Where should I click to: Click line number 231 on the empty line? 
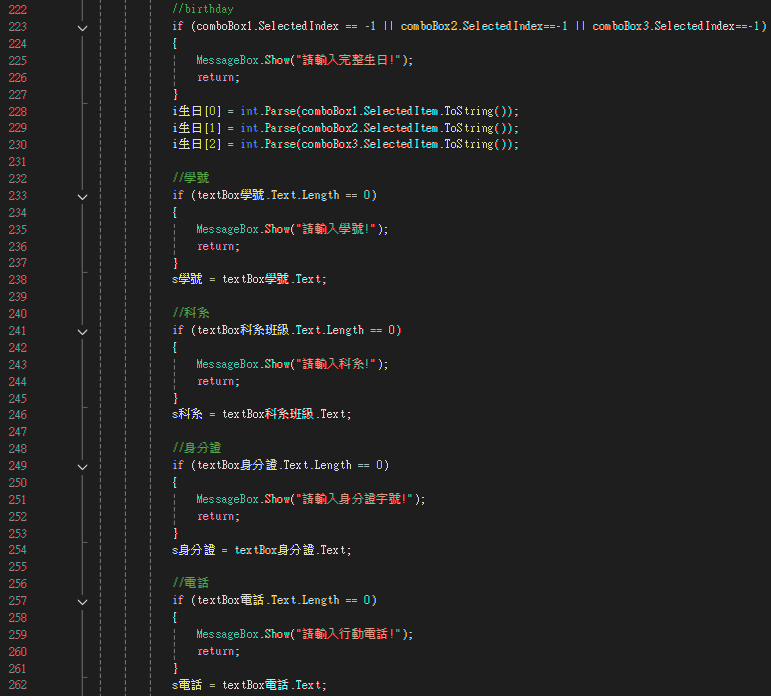coord(18,162)
